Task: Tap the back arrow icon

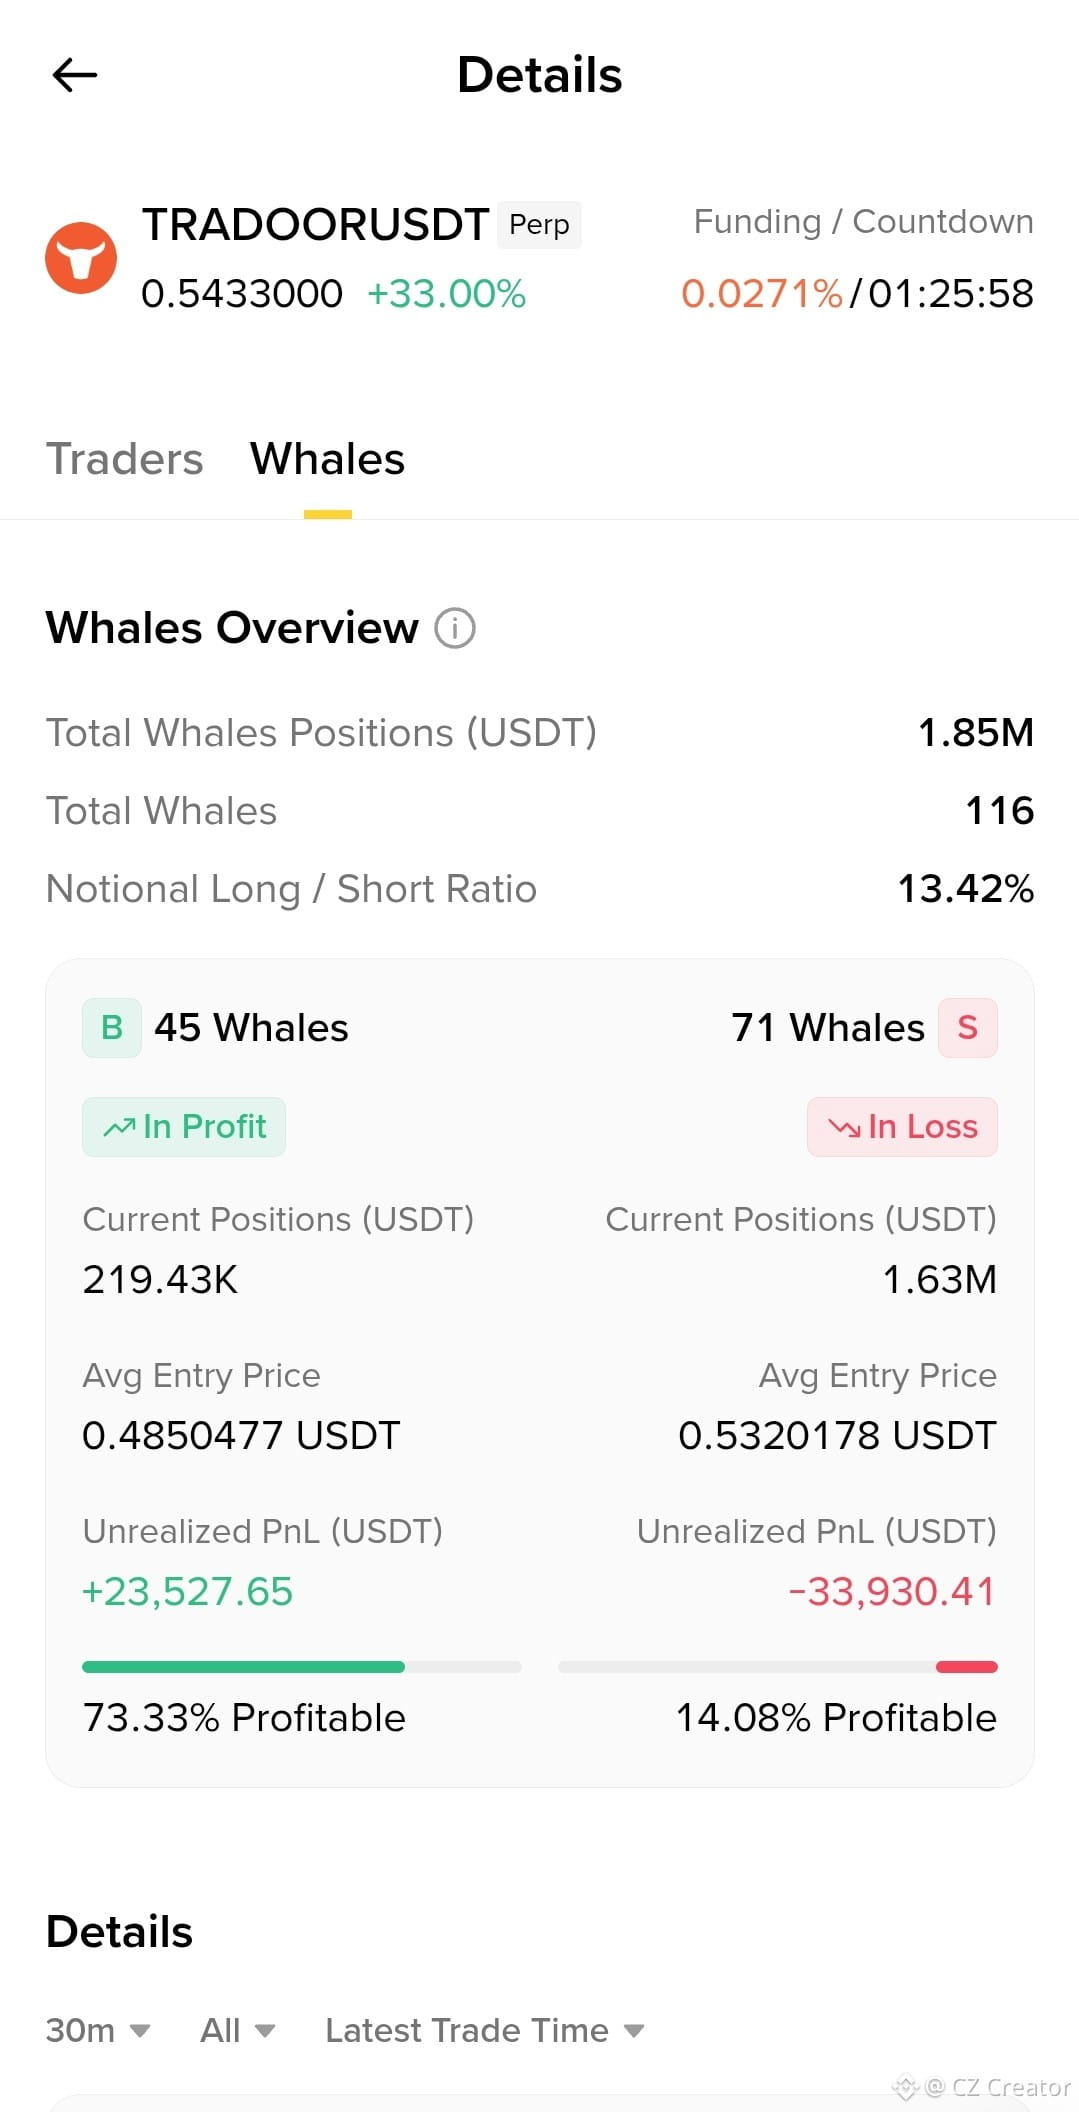Action: (74, 75)
